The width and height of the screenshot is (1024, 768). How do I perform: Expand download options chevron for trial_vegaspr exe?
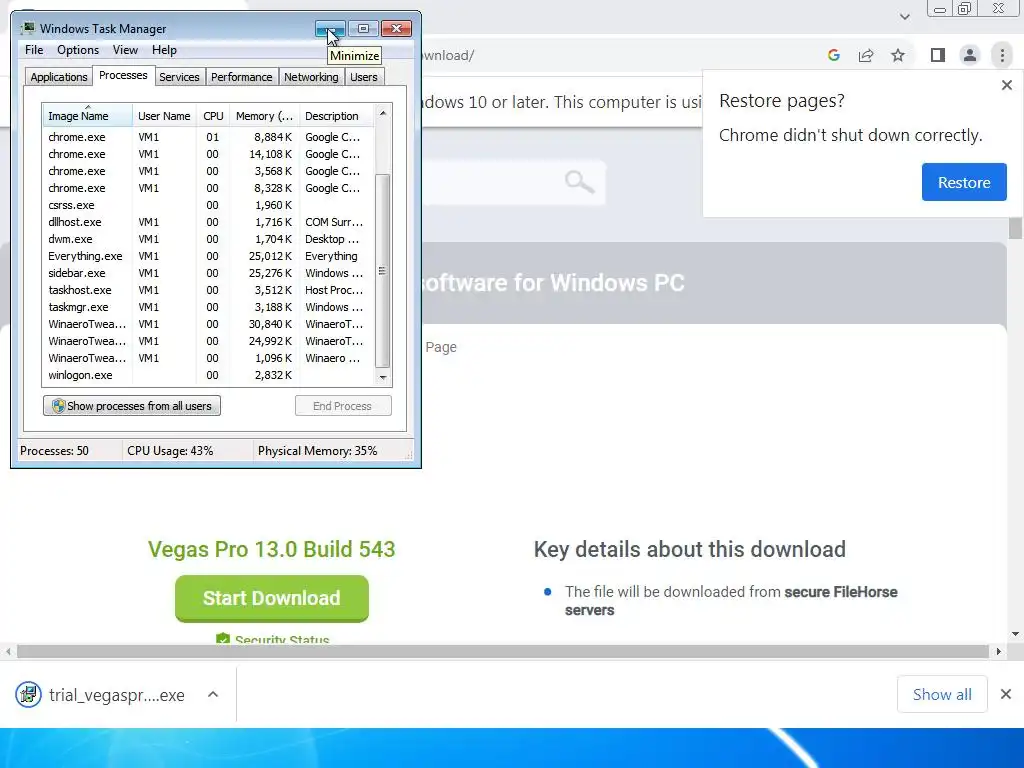pyautogui.click(x=213, y=695)
